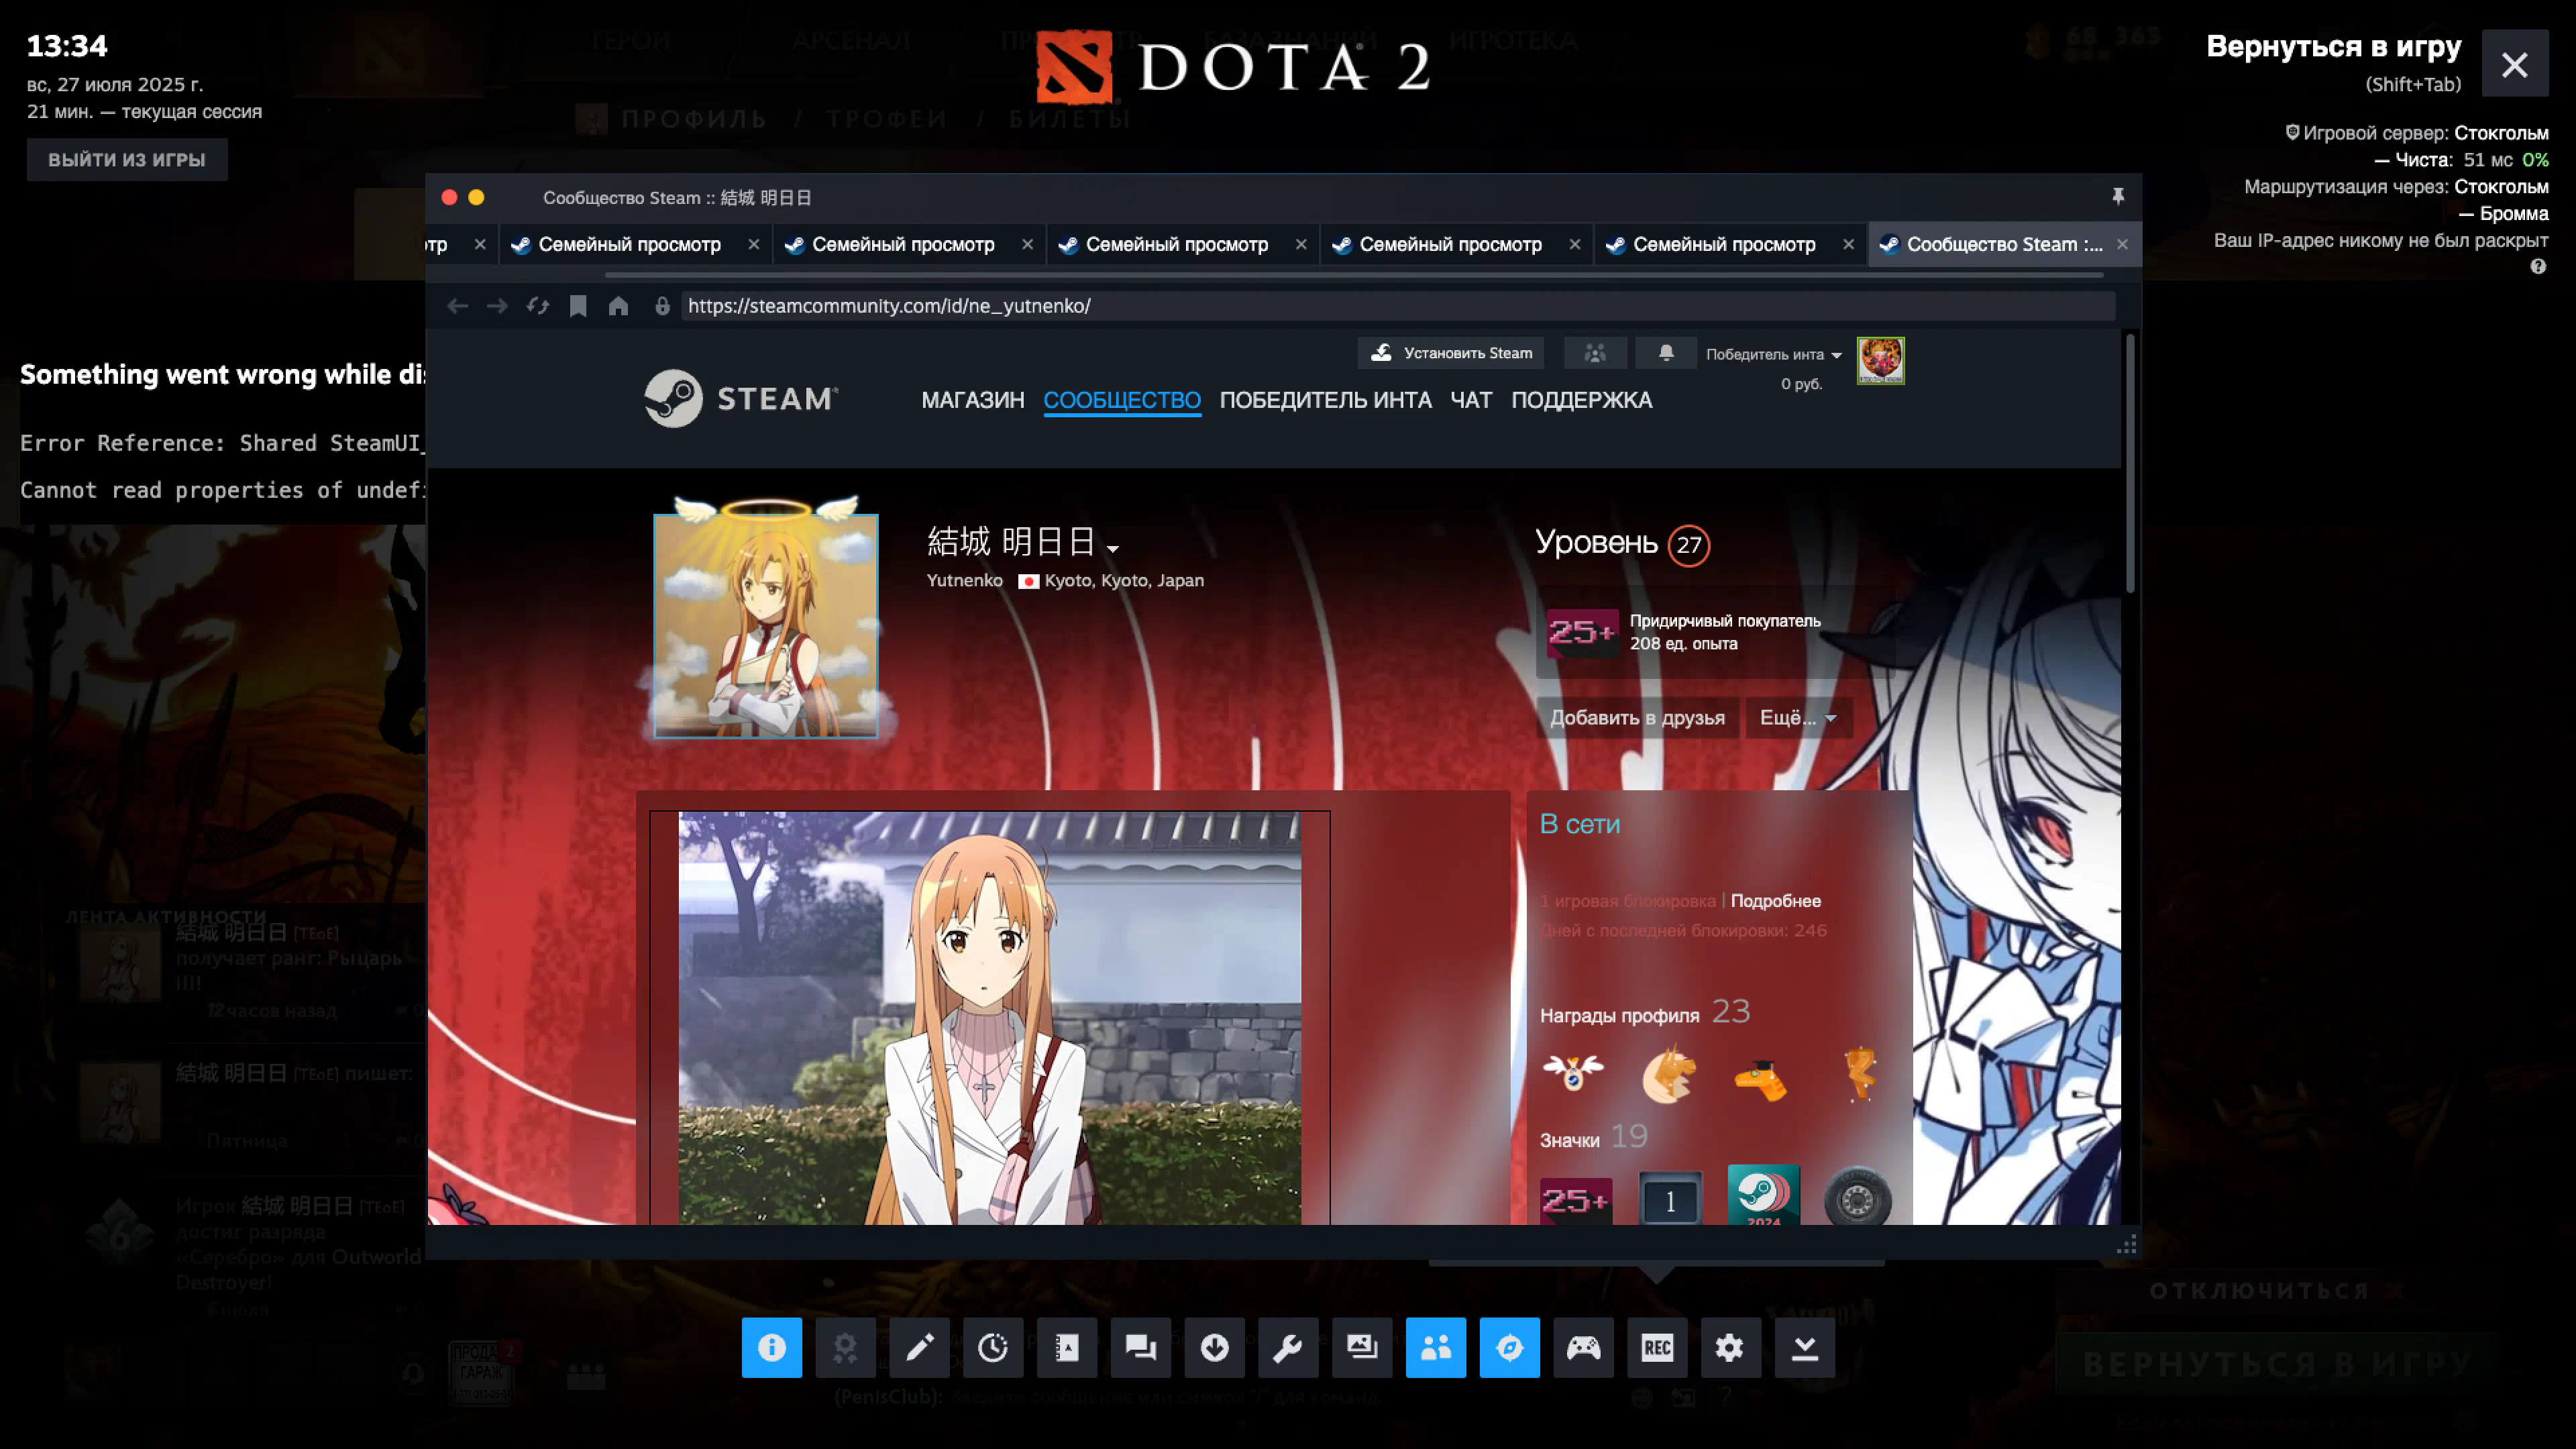Bookmark page with bookmark icon

click(578, 306)
